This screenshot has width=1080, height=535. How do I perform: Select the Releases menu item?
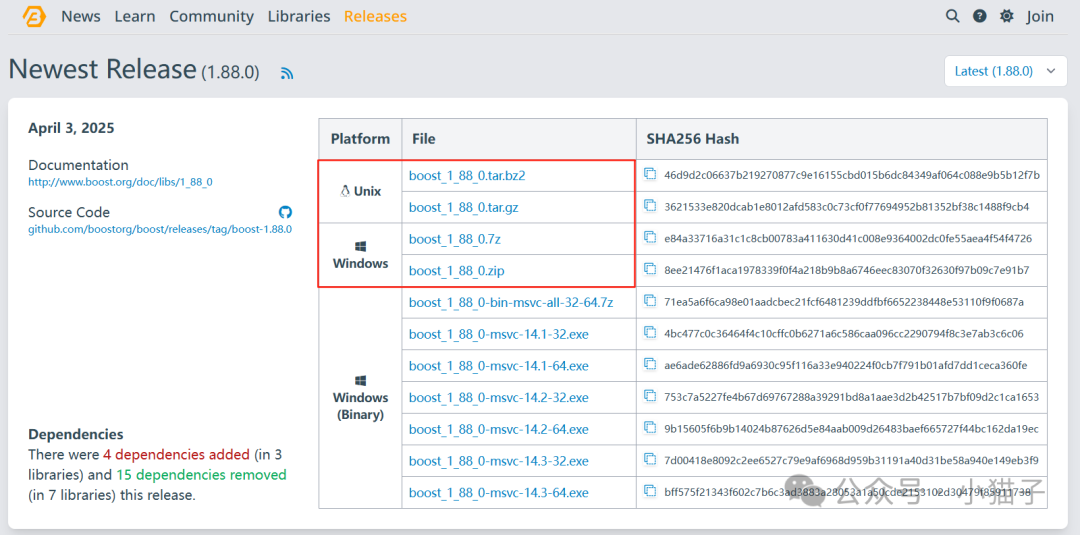[x=375, y=17]
